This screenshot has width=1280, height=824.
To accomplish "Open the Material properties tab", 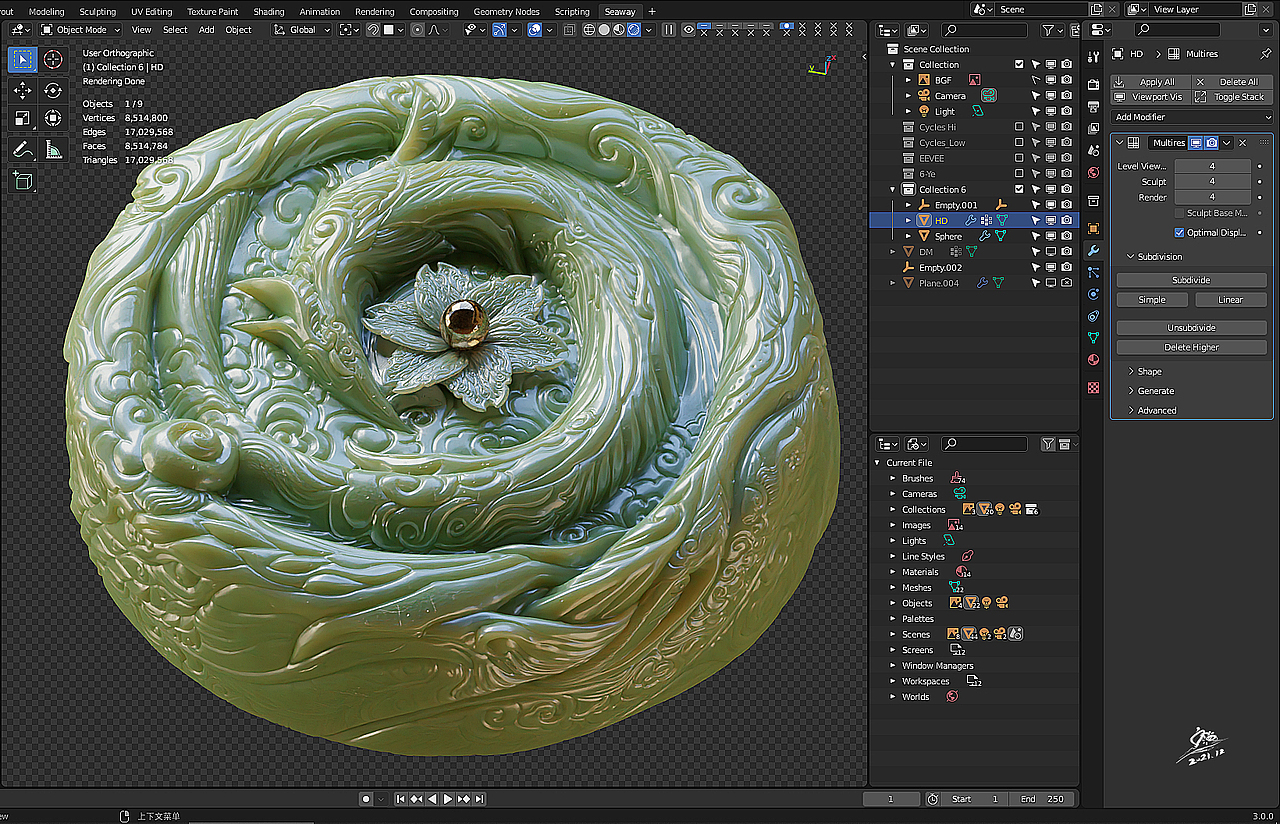I will 1093,359.
